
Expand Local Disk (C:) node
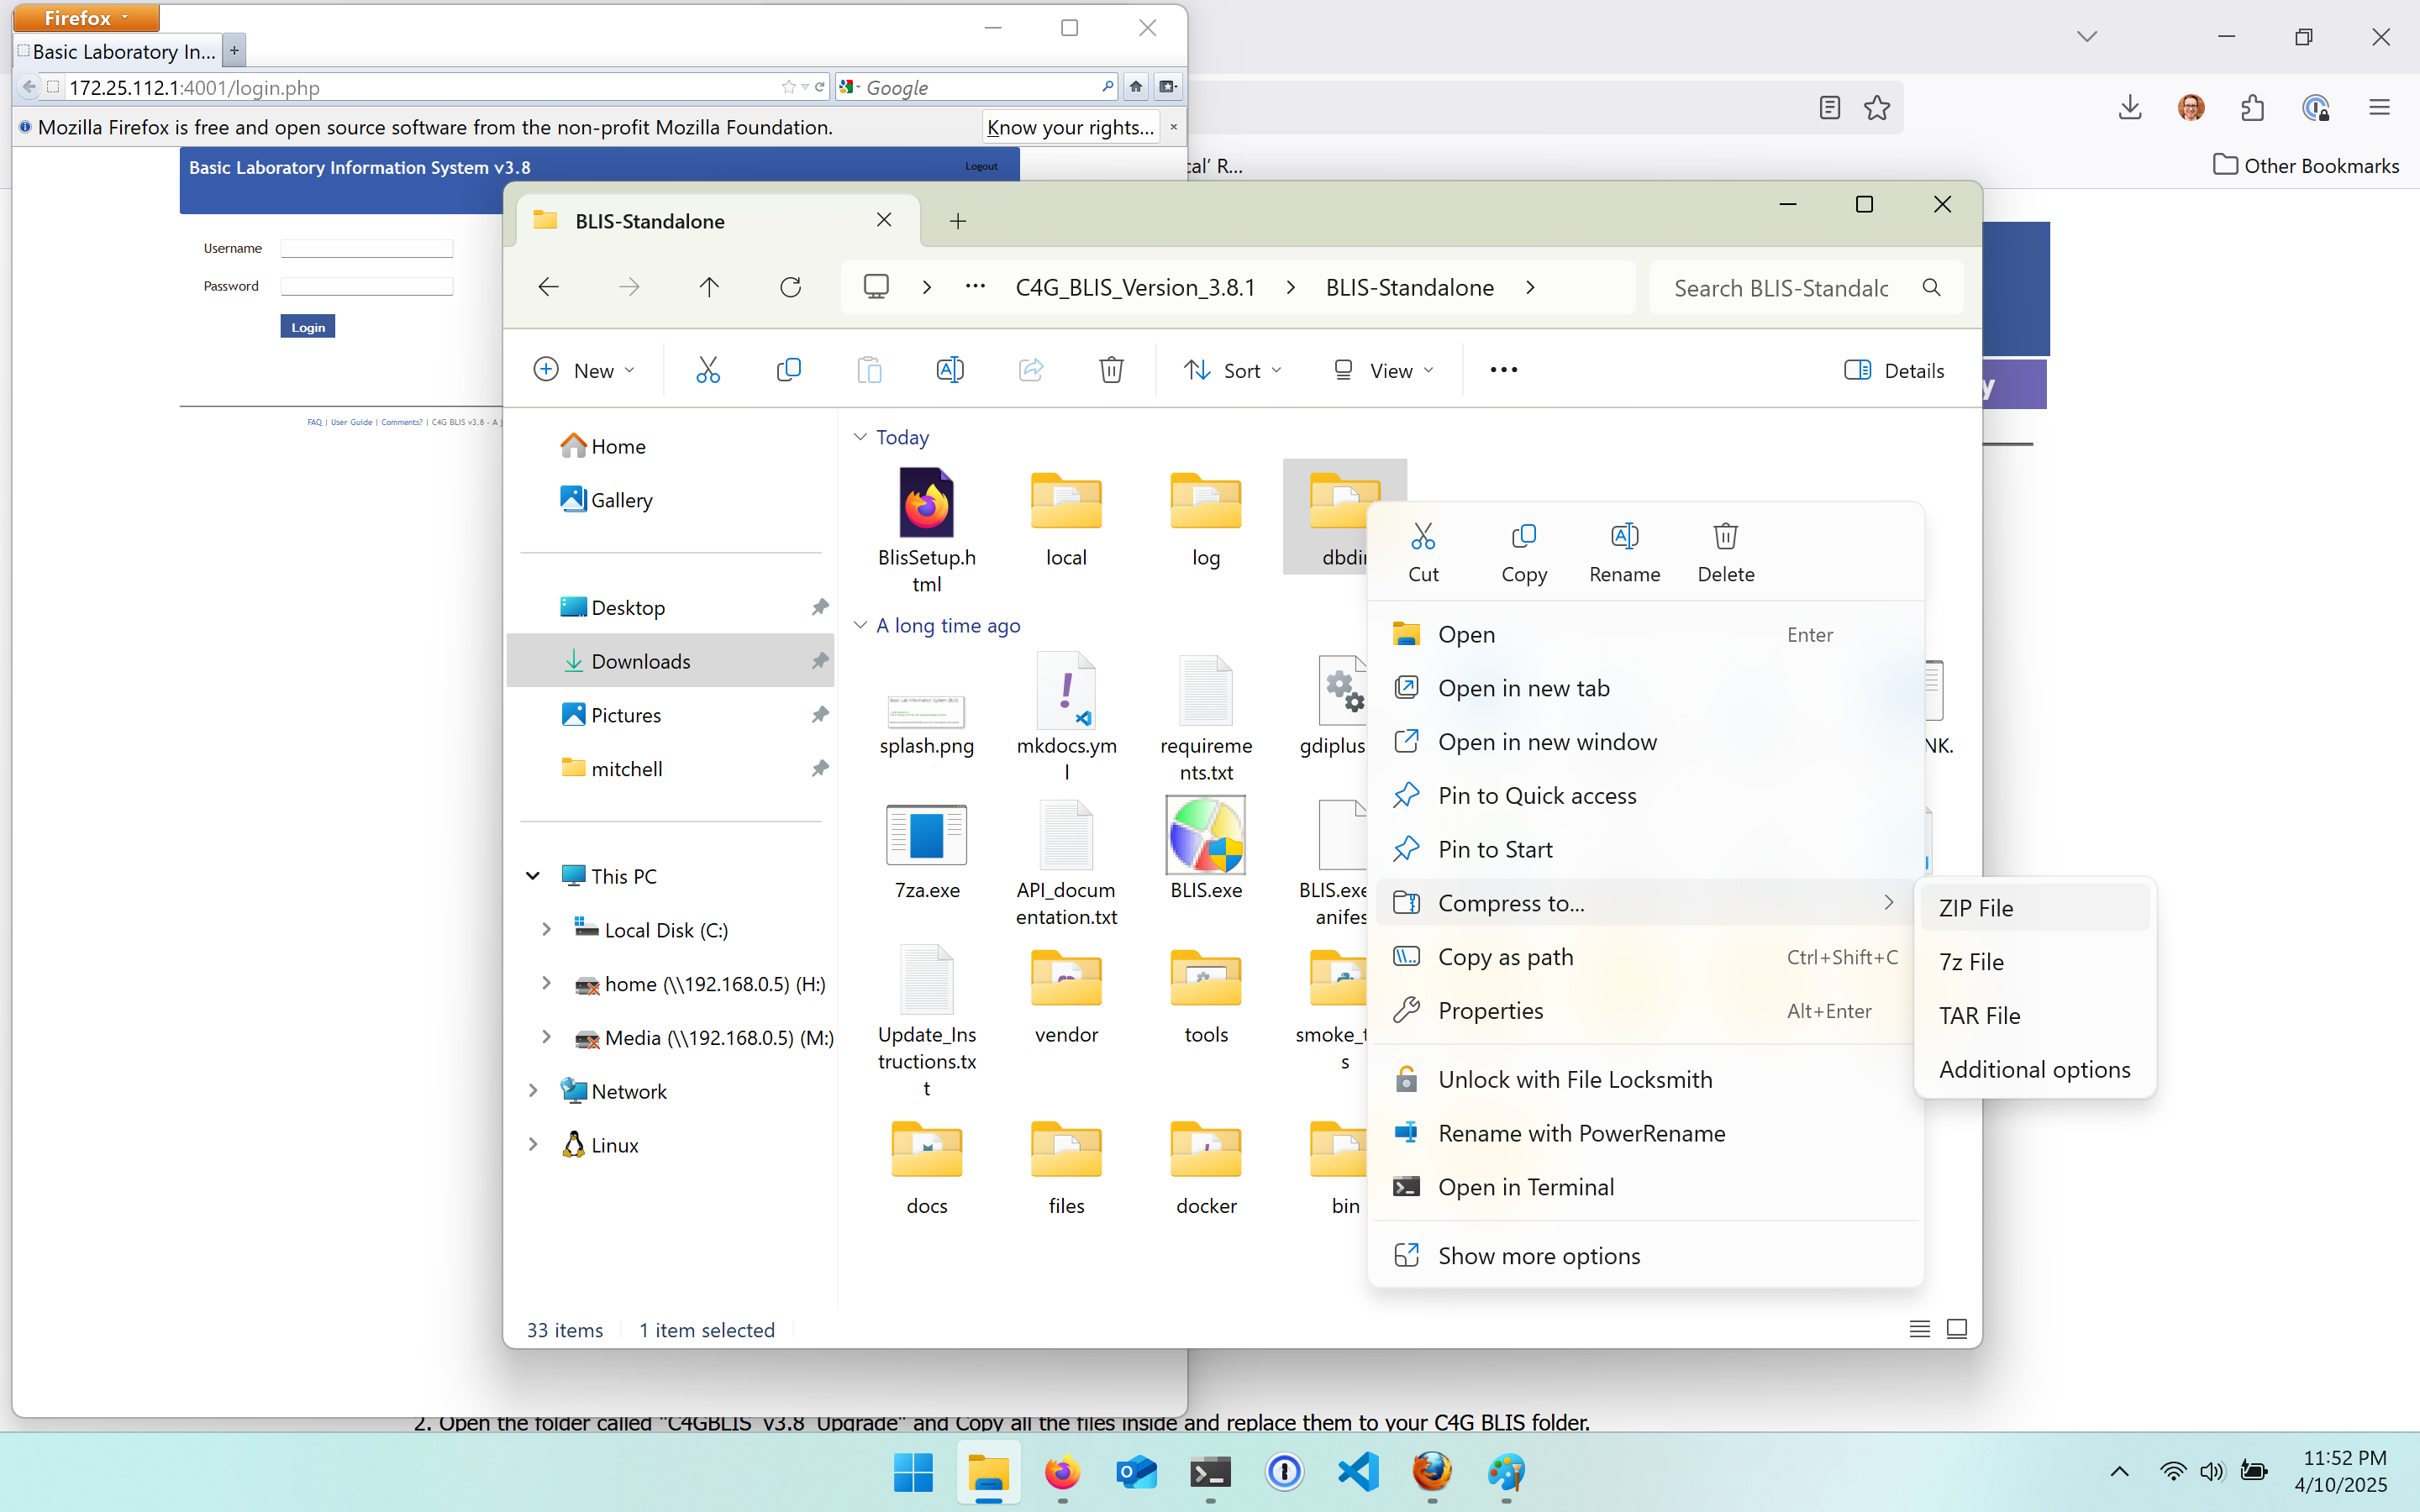546,930
